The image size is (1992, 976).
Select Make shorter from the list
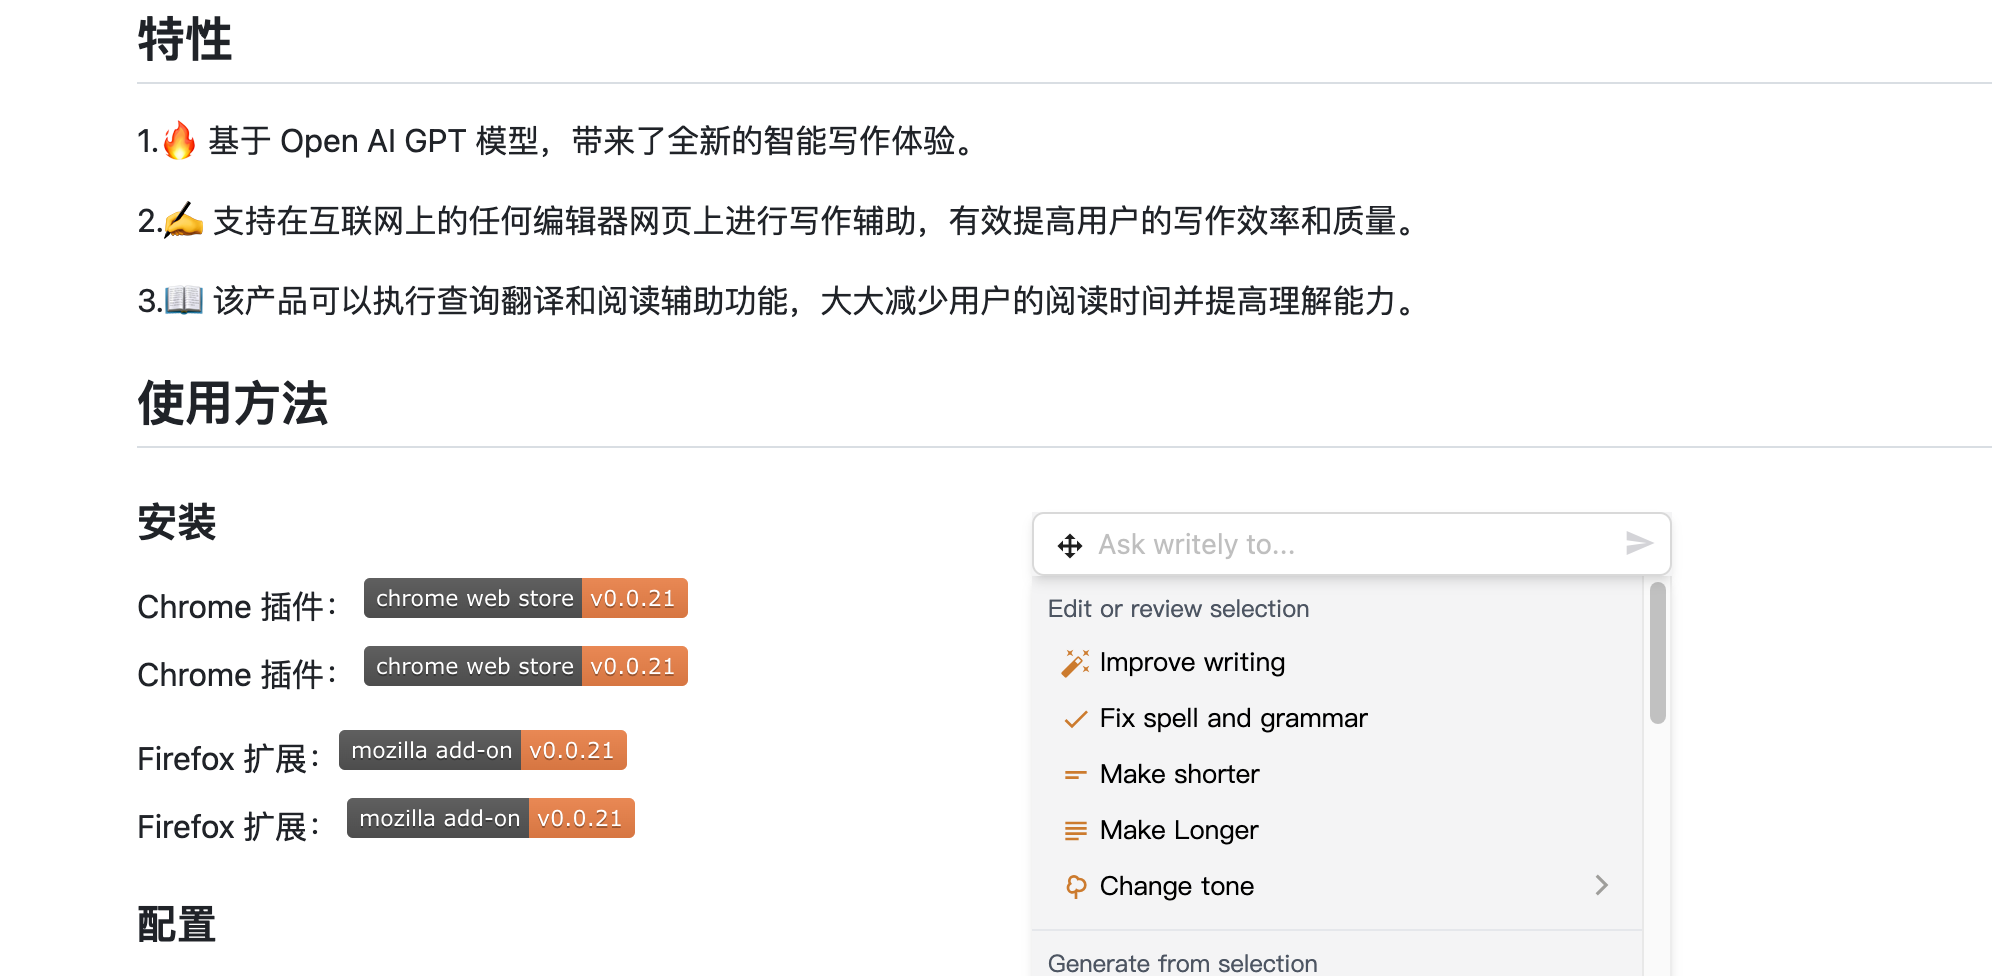click(x=1179, y=774)
